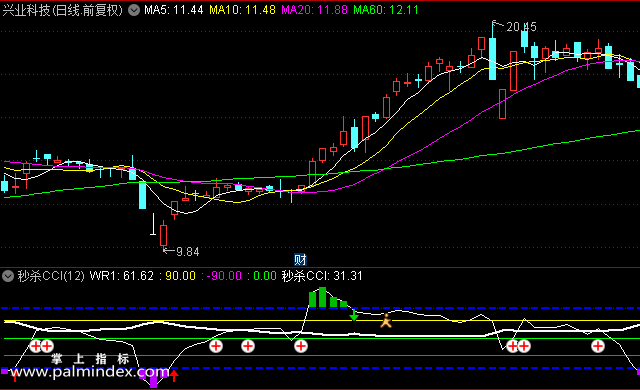Click the MA5: 11.44 value
Screen dimensions: 640x390
tap(173, 10)
